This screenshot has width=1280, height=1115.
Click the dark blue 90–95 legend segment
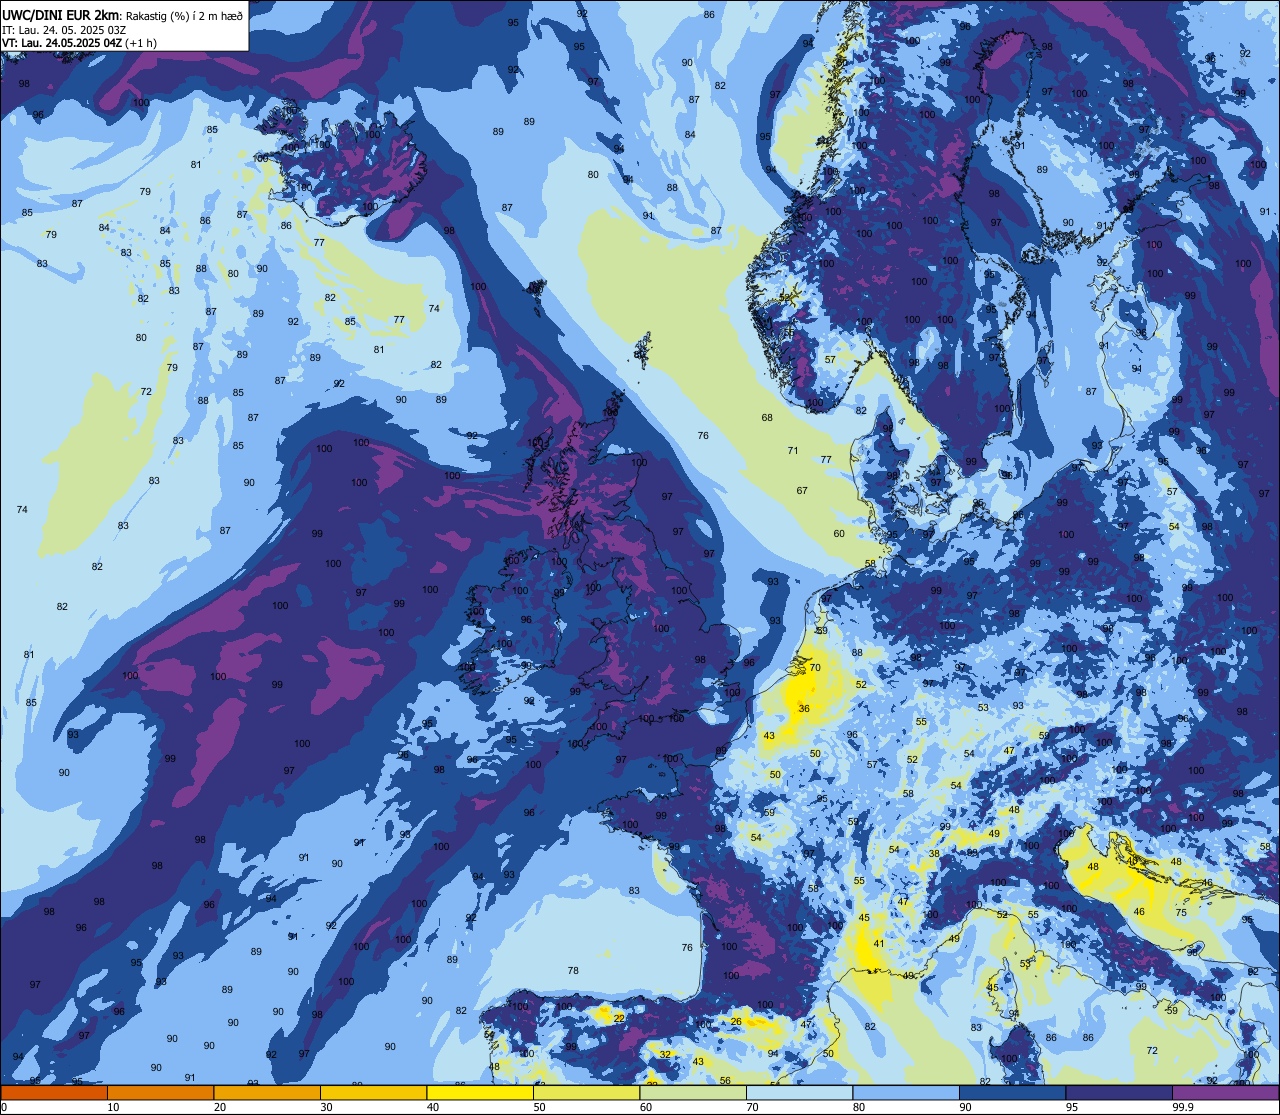pos(1012,1092)
